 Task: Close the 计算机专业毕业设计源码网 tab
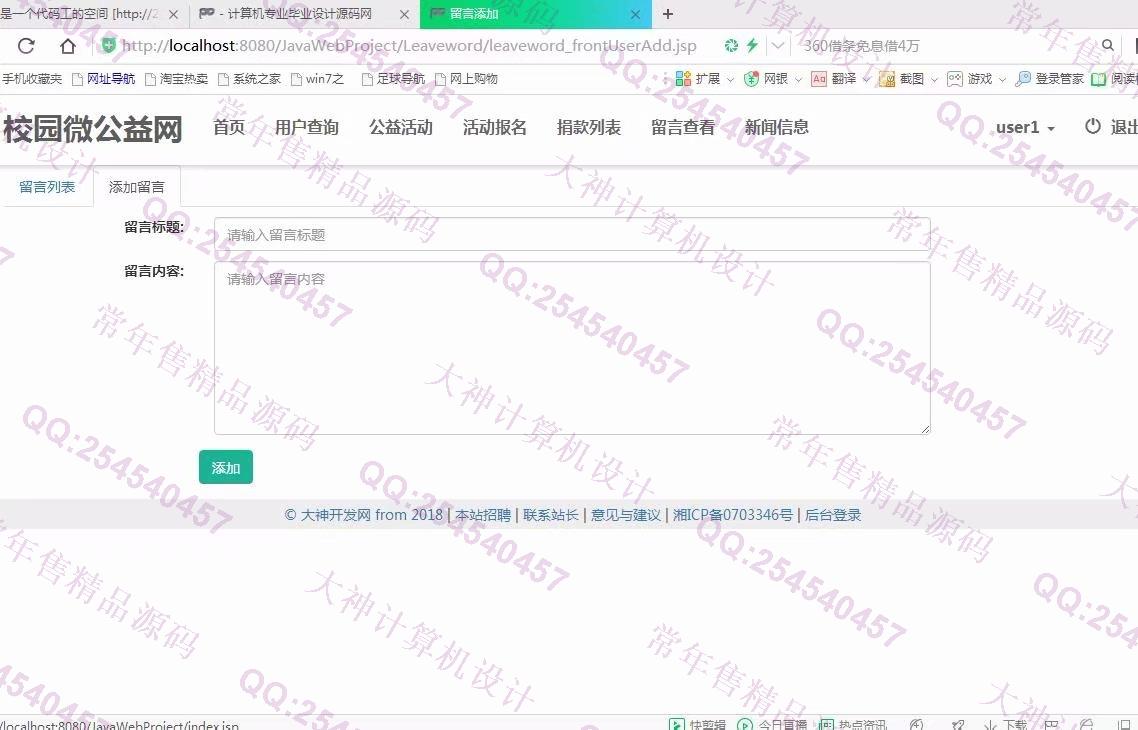(x=404, y=14)
